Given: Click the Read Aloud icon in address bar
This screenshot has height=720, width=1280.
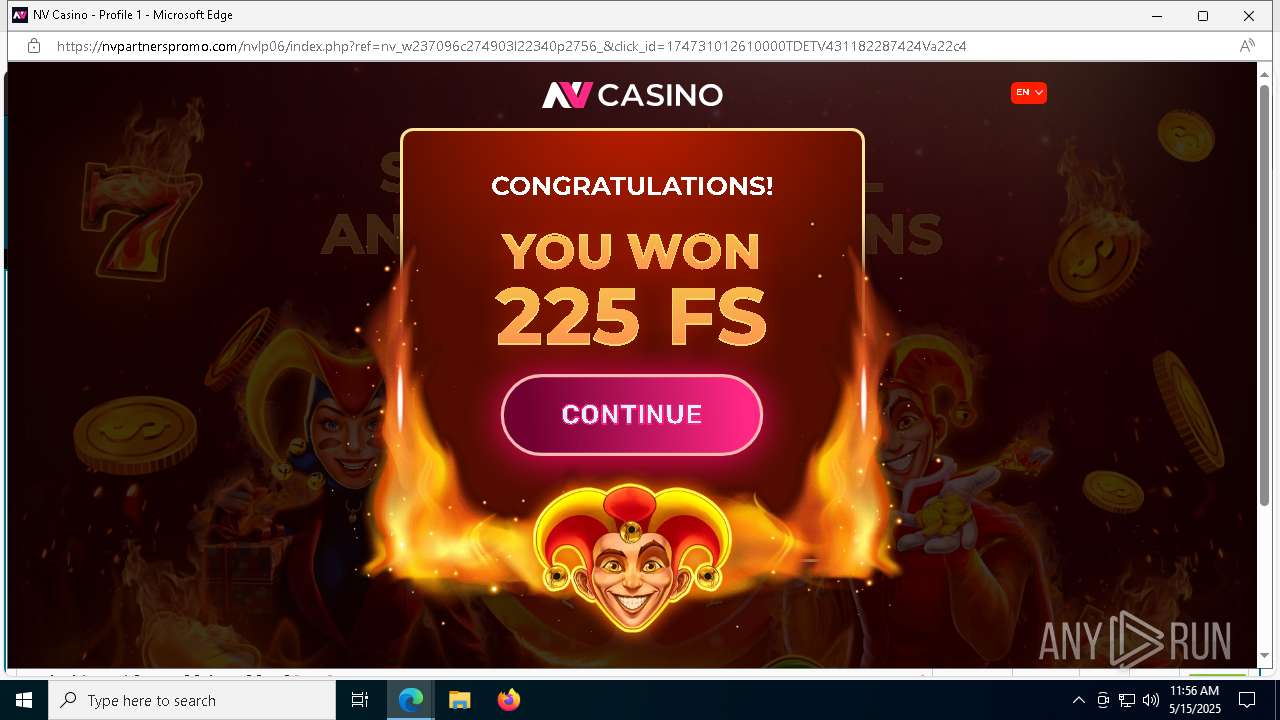Looking at the screenshot, I should pyautogui.click(x=1247, y=46).
